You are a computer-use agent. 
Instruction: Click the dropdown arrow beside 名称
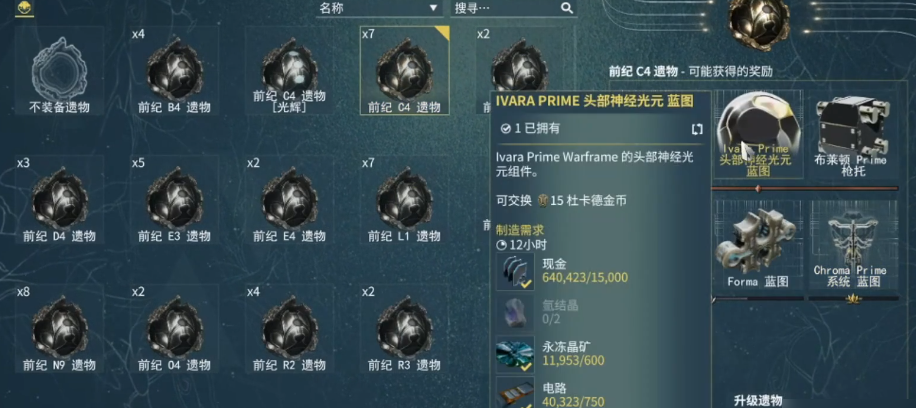coord(433,8)
